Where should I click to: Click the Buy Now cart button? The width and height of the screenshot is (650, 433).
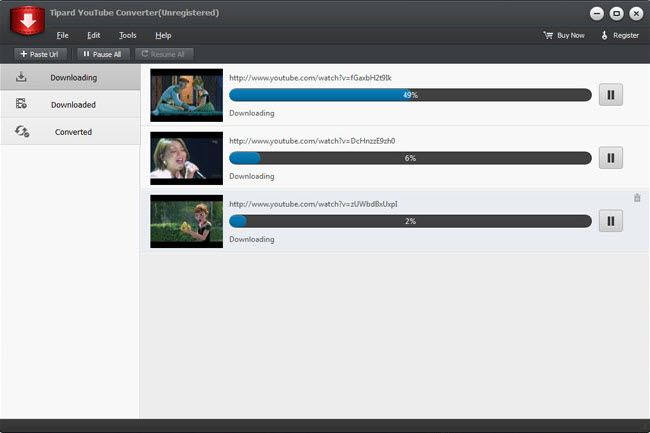click(564, 35)
